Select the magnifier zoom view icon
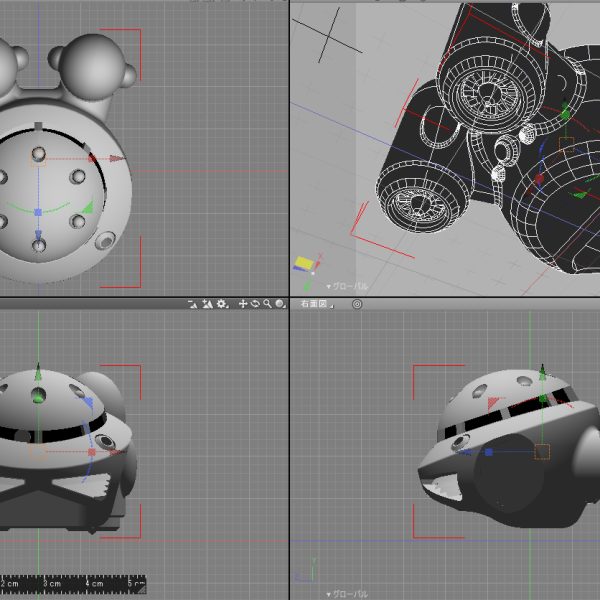Screen dimensions: 600x600 [x=267, y=303]
